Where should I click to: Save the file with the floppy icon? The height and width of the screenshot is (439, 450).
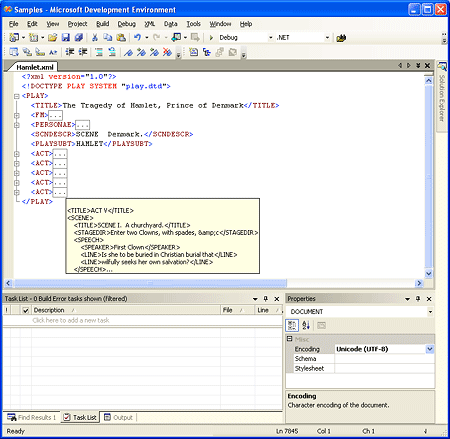pos(66,37)
